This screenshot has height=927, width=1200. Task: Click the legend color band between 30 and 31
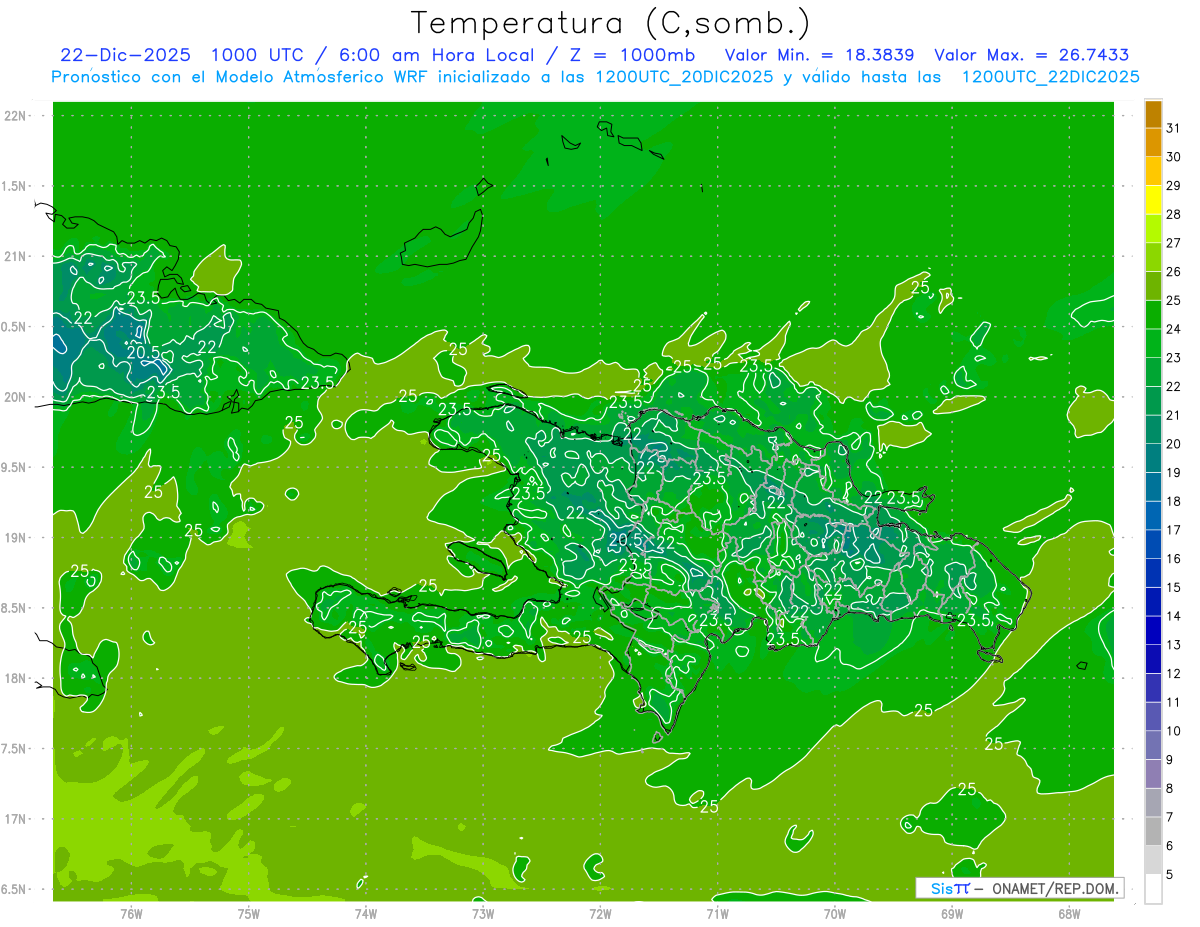[x=1153, y=143]
